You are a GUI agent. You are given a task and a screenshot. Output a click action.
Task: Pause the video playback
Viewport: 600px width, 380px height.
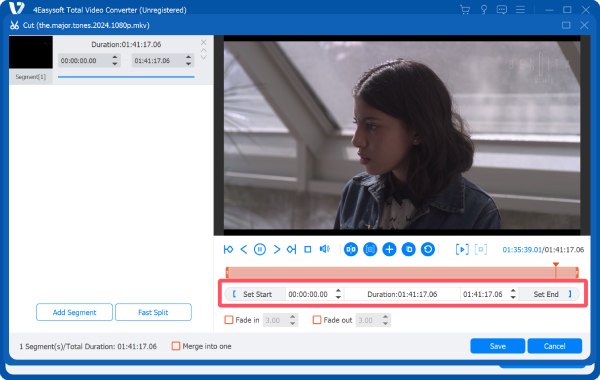coord(260,250)
